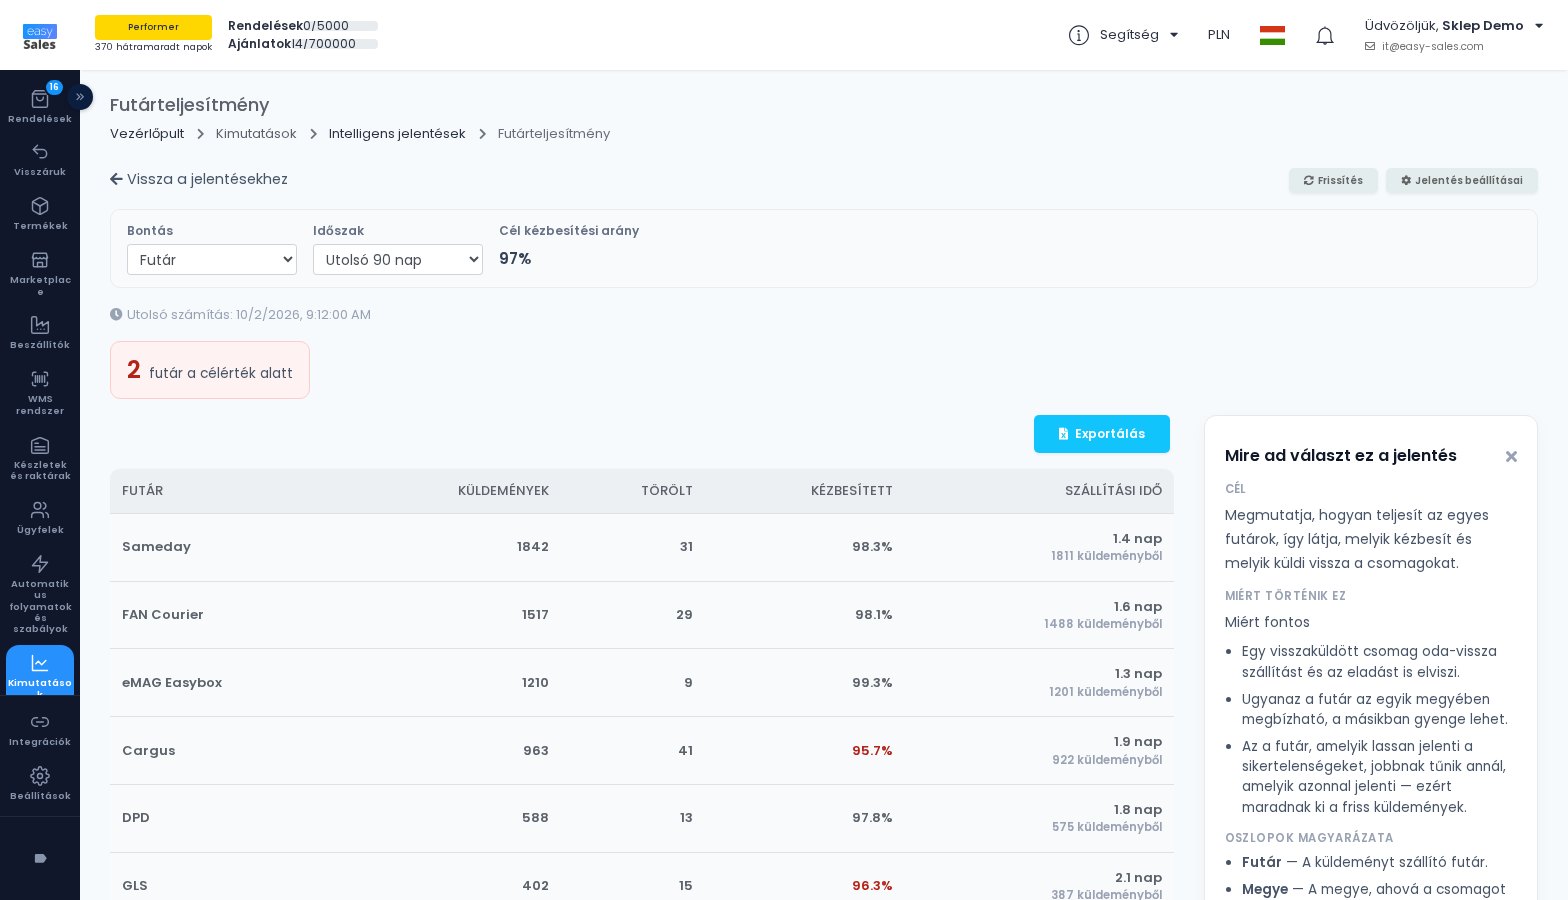Open Készletek és raktárak section

coord(40,458)
